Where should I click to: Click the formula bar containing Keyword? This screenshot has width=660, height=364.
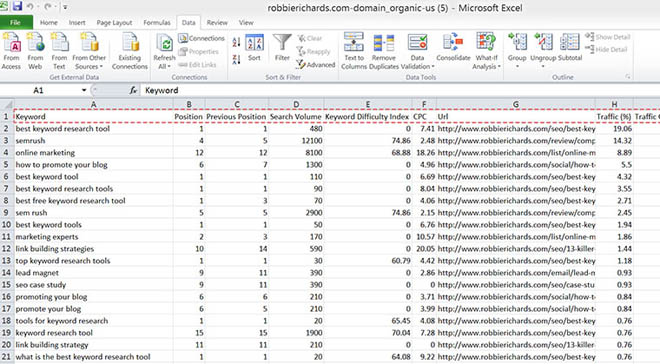coord(400,90)
